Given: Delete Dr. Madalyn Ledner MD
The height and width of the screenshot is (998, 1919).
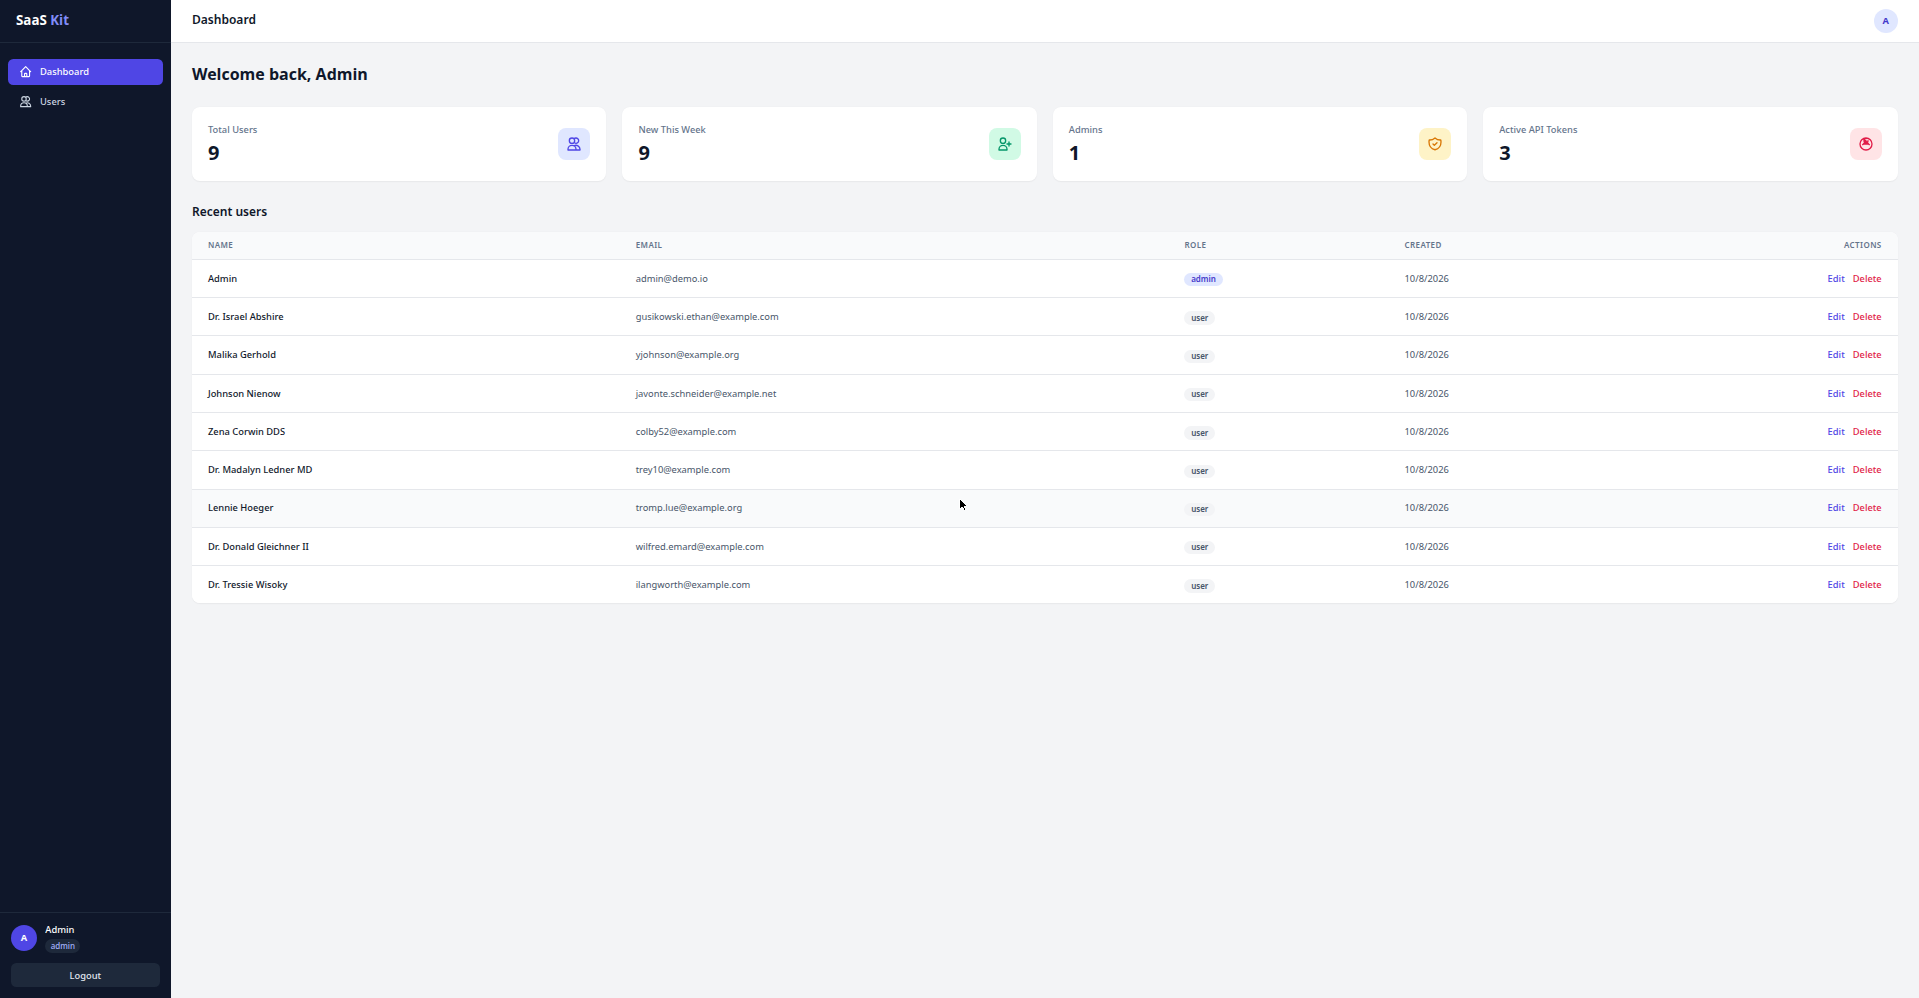Looking at the screenshot, I should pyautogui.click(x=1867, y=470).
